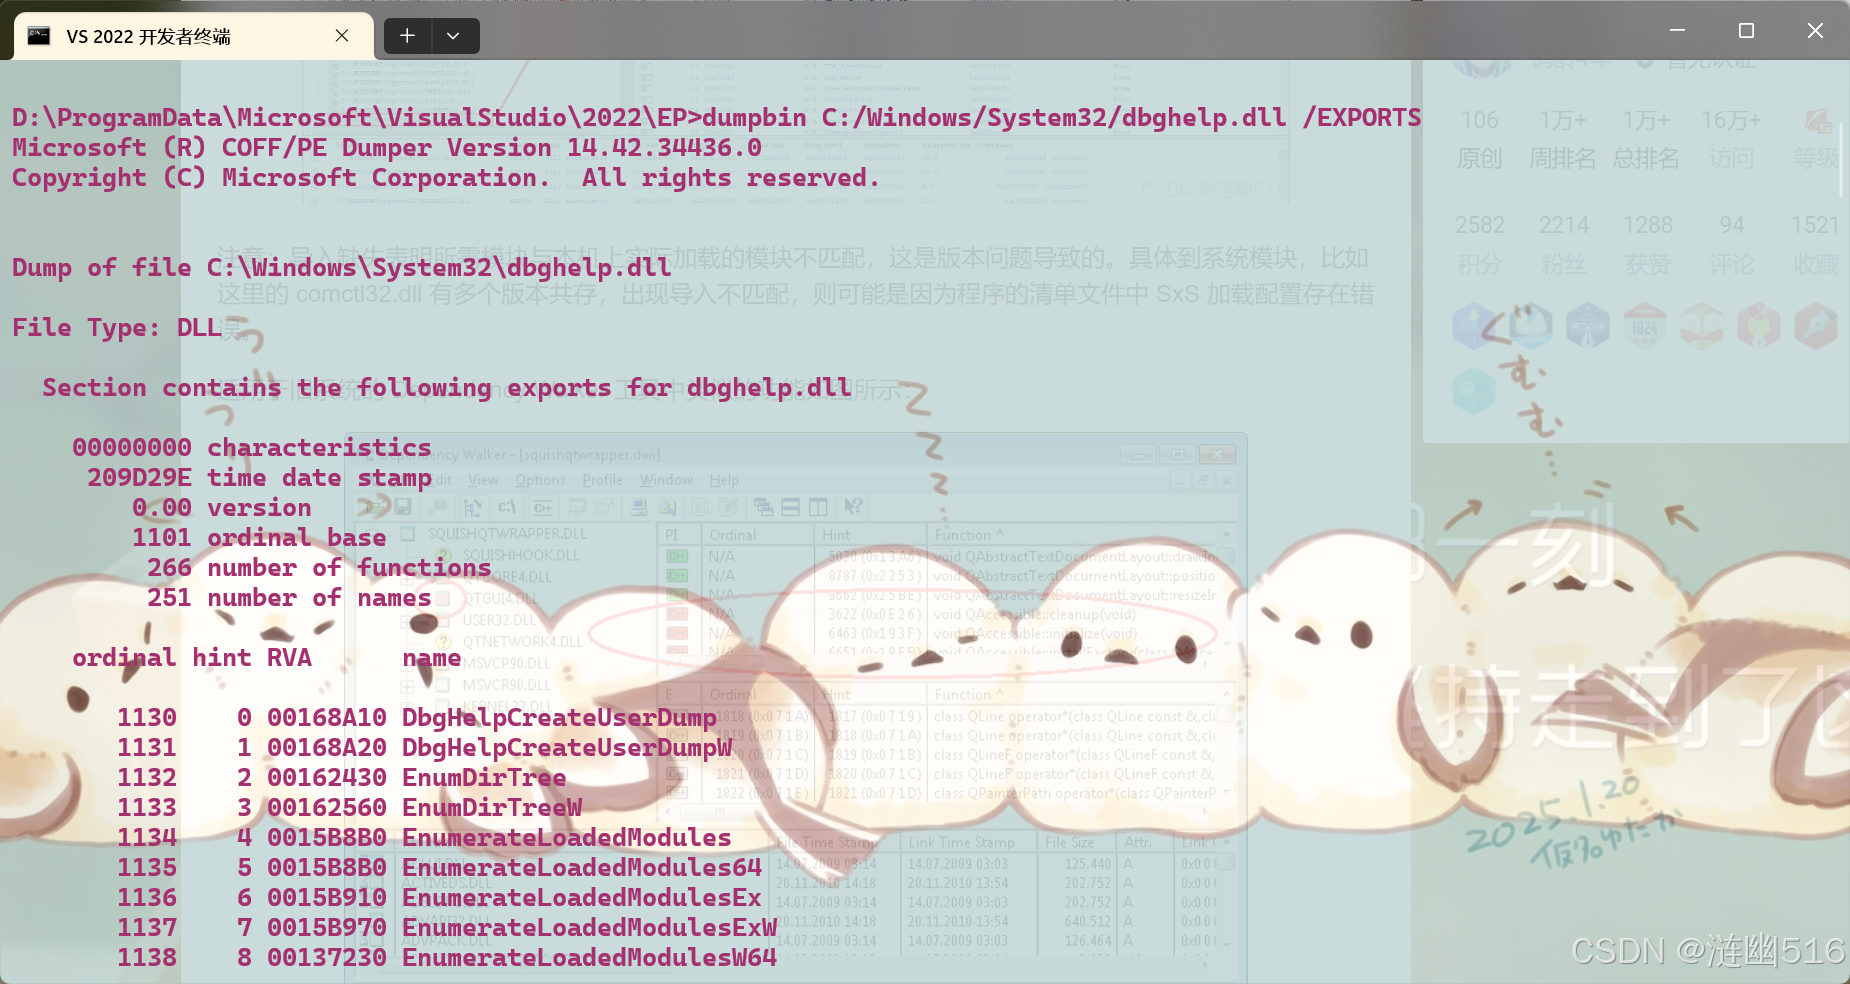The width and height of the screenshot is (1850, 984).
Task: Click ordinal value 1138
Action: click(x=147, y=958)
